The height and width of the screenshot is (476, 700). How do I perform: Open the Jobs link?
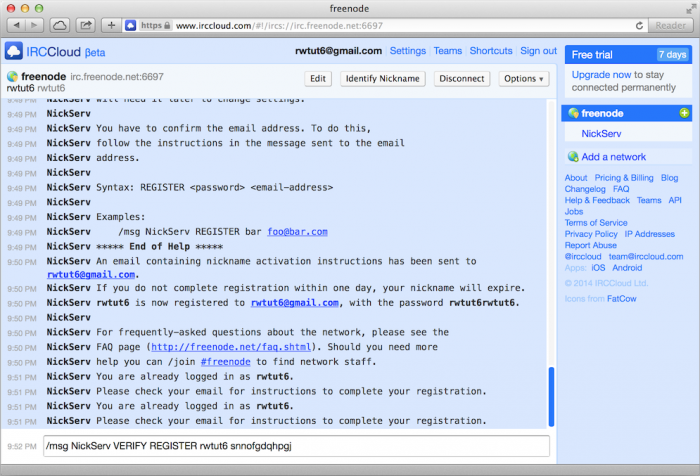pos(574,212)
